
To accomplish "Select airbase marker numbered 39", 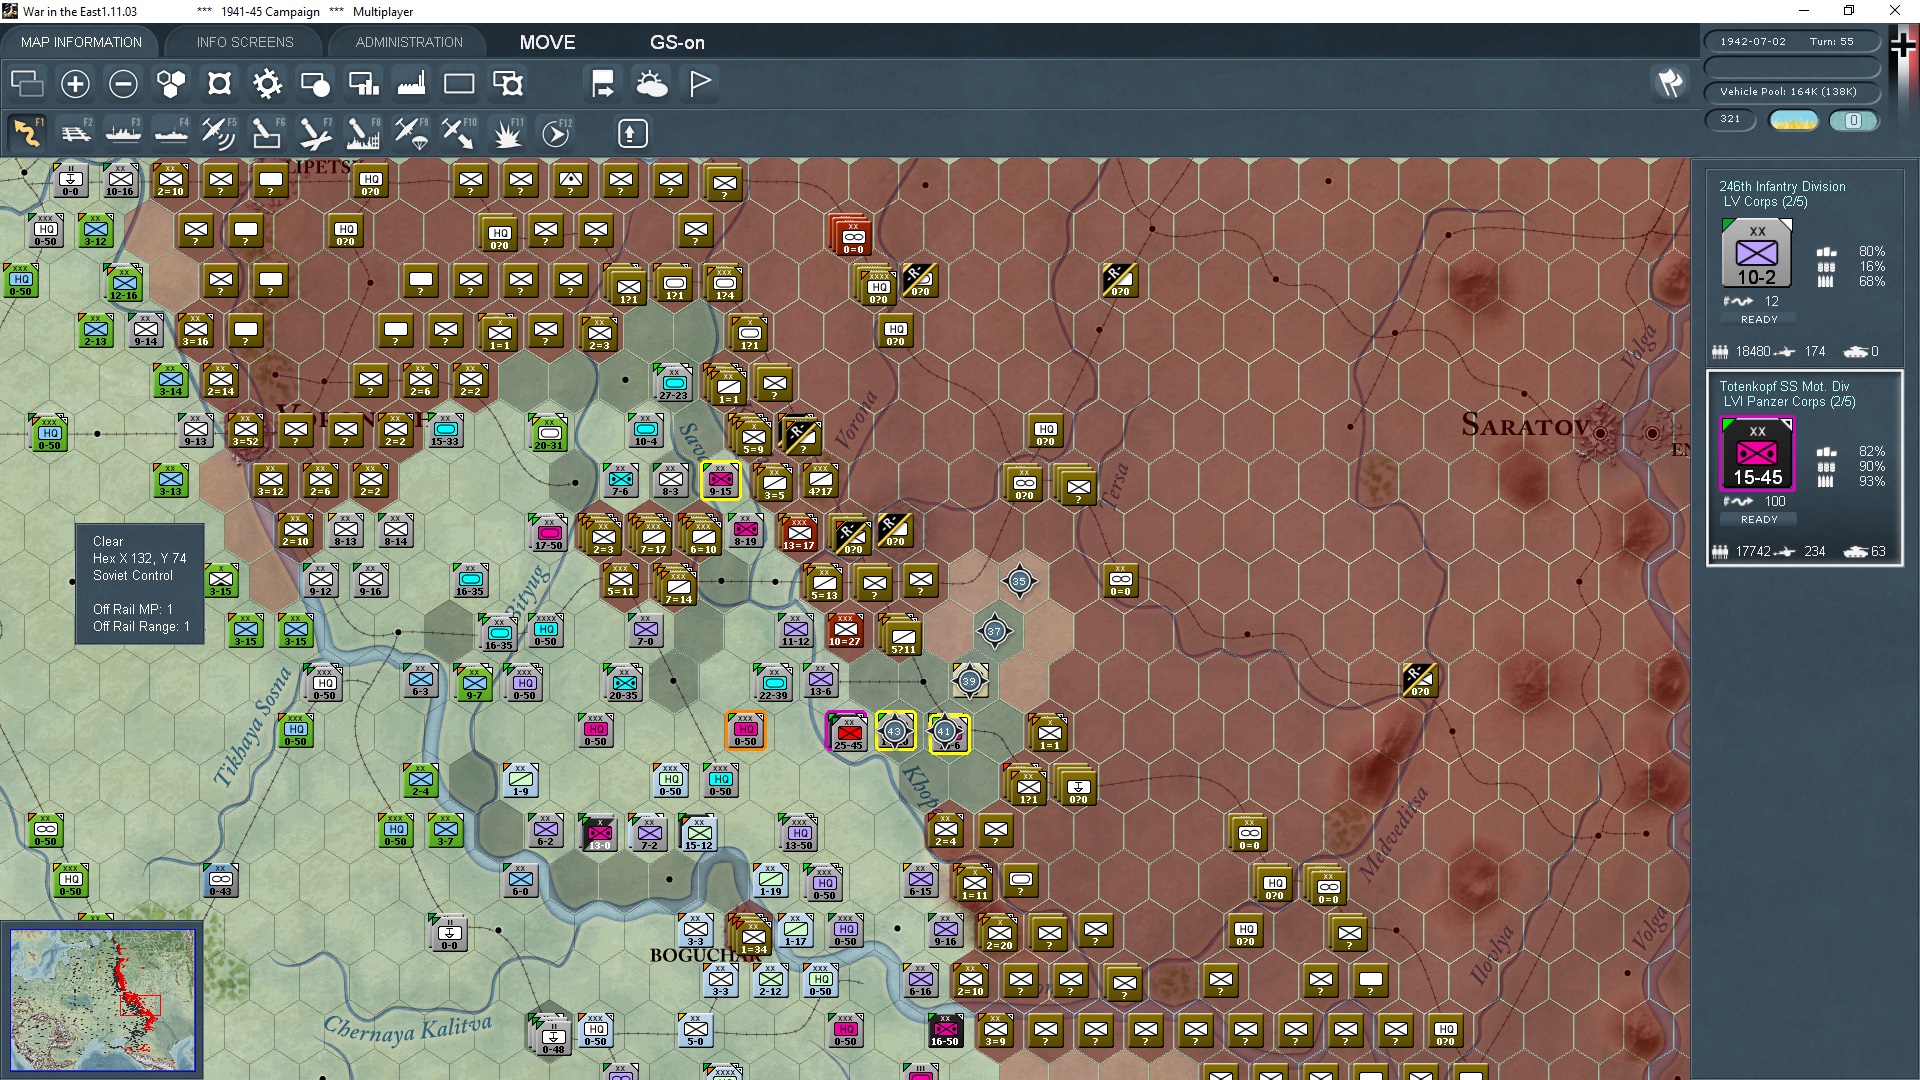I will (x=969, y=681).
